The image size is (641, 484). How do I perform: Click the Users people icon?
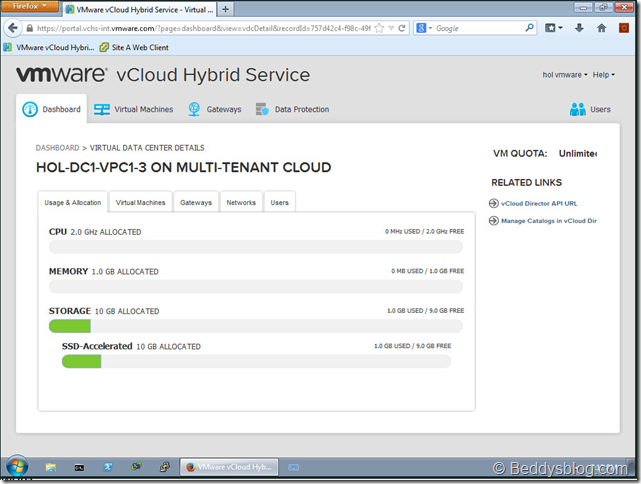578,109
